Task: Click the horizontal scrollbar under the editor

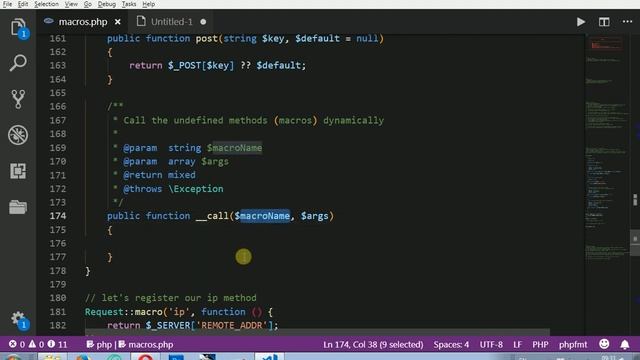Action: coord(318,332)
